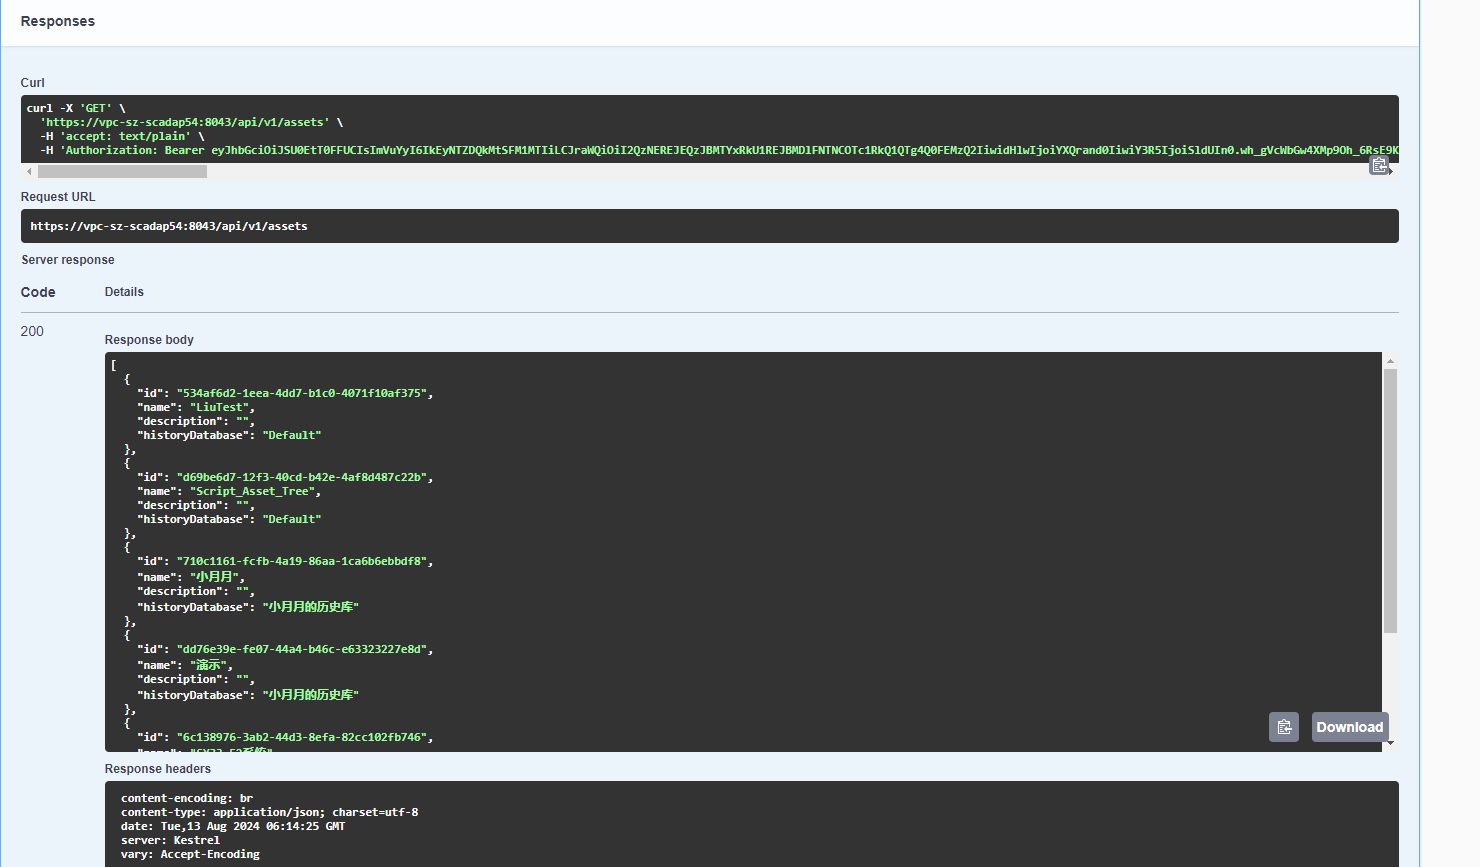This screenshot has height=867, width=1480.
Task: Click the copy icon below the Authorization header
Action: click(1380, 164)
